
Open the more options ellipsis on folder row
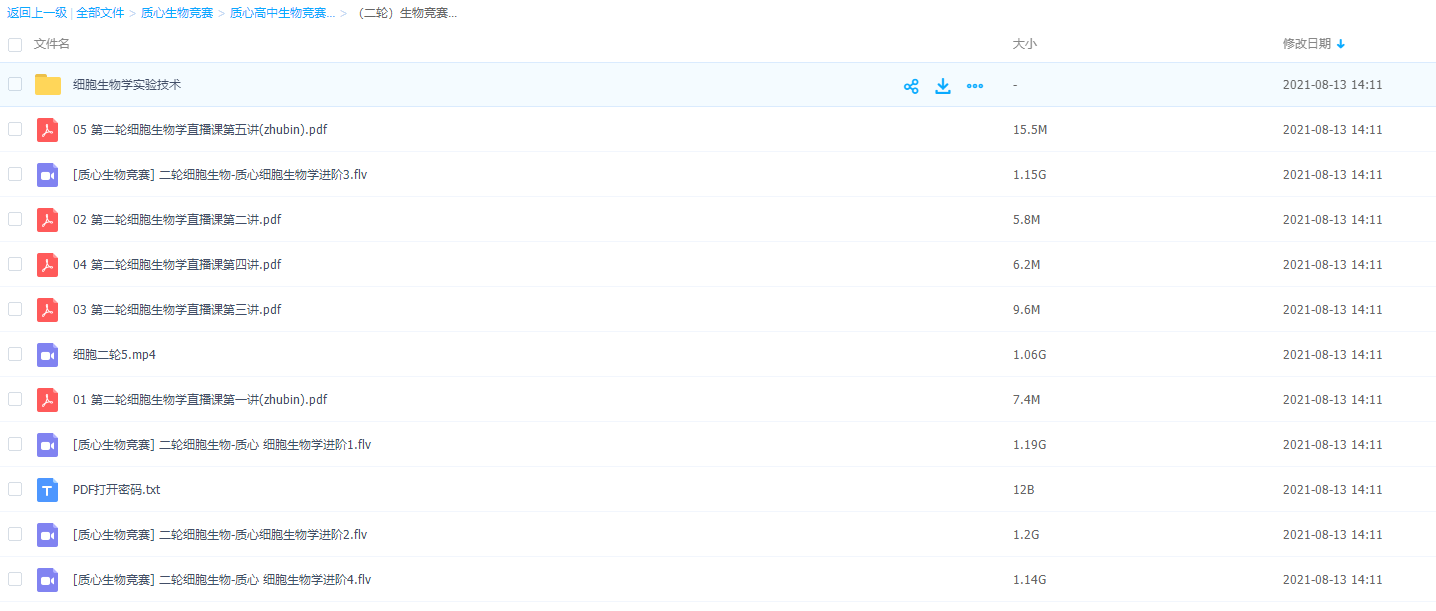point(975,86)
